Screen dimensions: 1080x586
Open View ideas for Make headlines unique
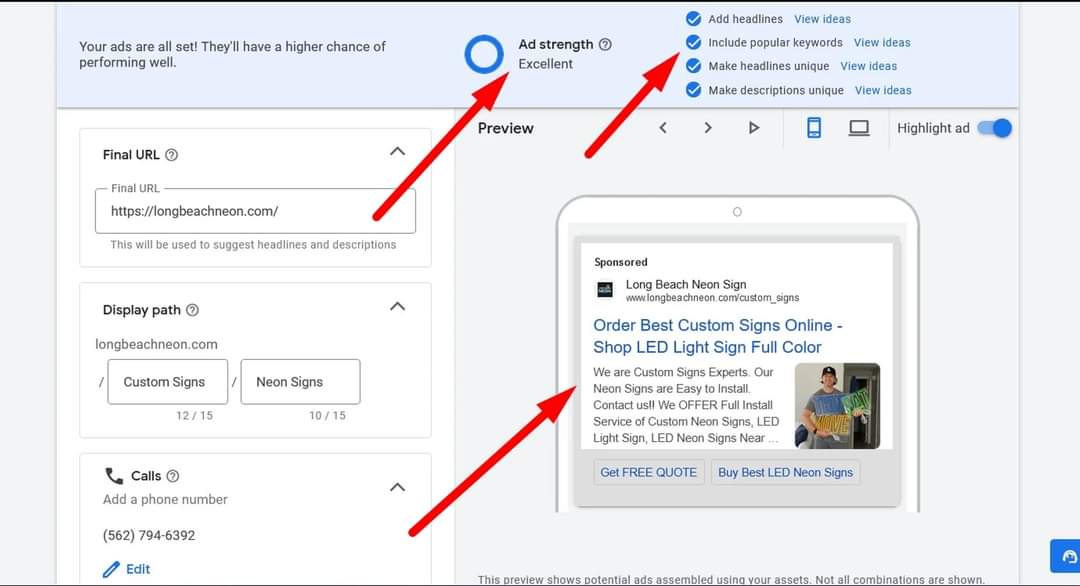[x=868, y=66]
